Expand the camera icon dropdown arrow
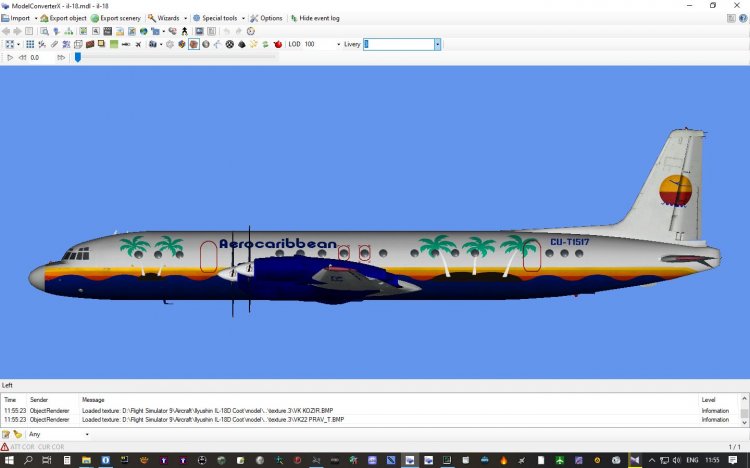Viewport: 750px width, 468px height. tap(161, 44)
